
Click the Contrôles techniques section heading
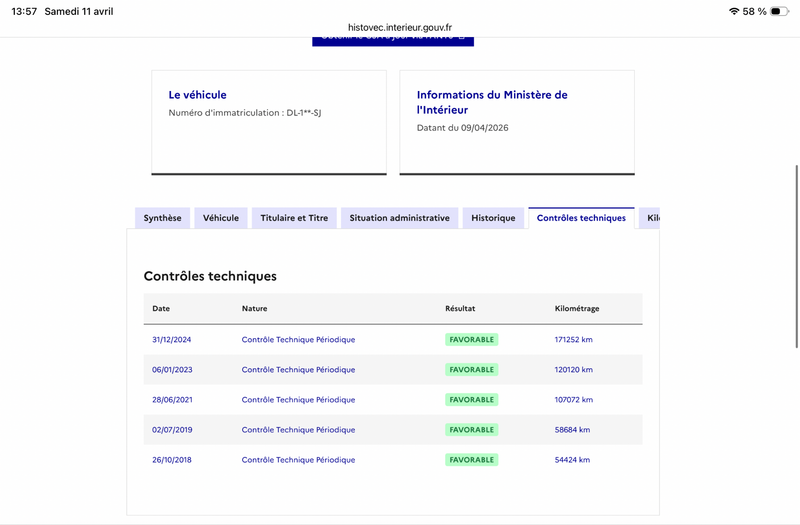[x=210, y=276]
